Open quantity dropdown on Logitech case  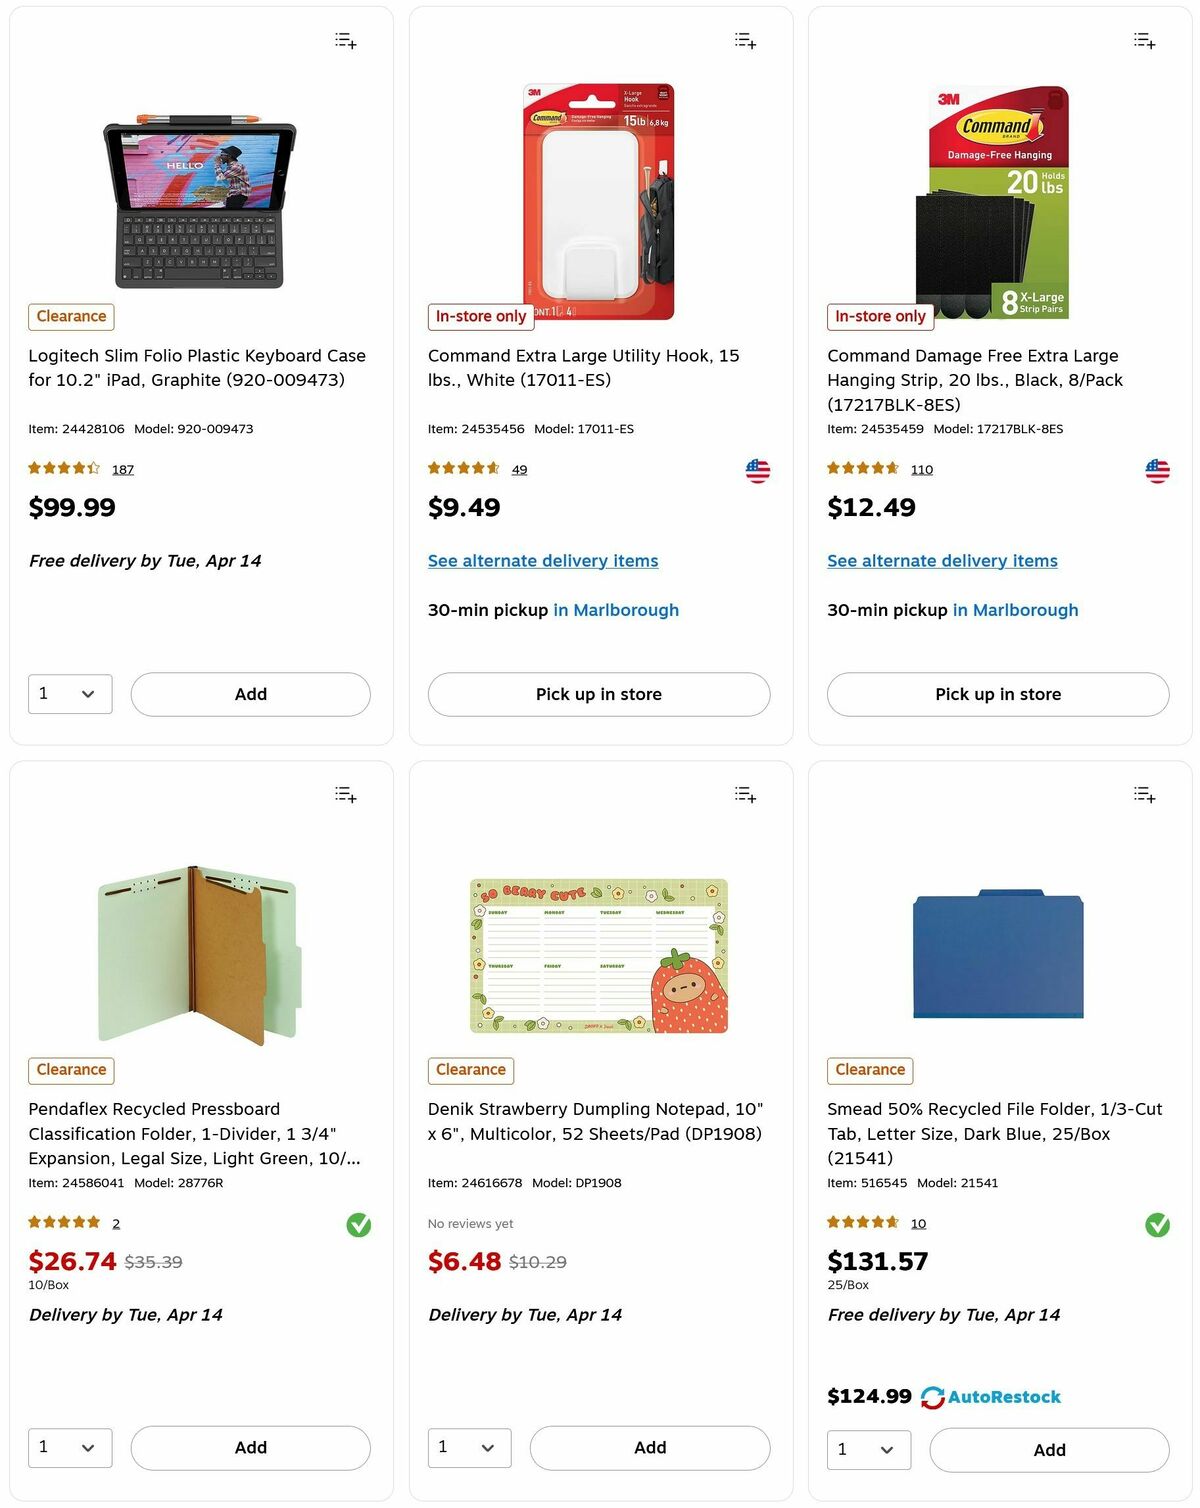tap(69, 693)
